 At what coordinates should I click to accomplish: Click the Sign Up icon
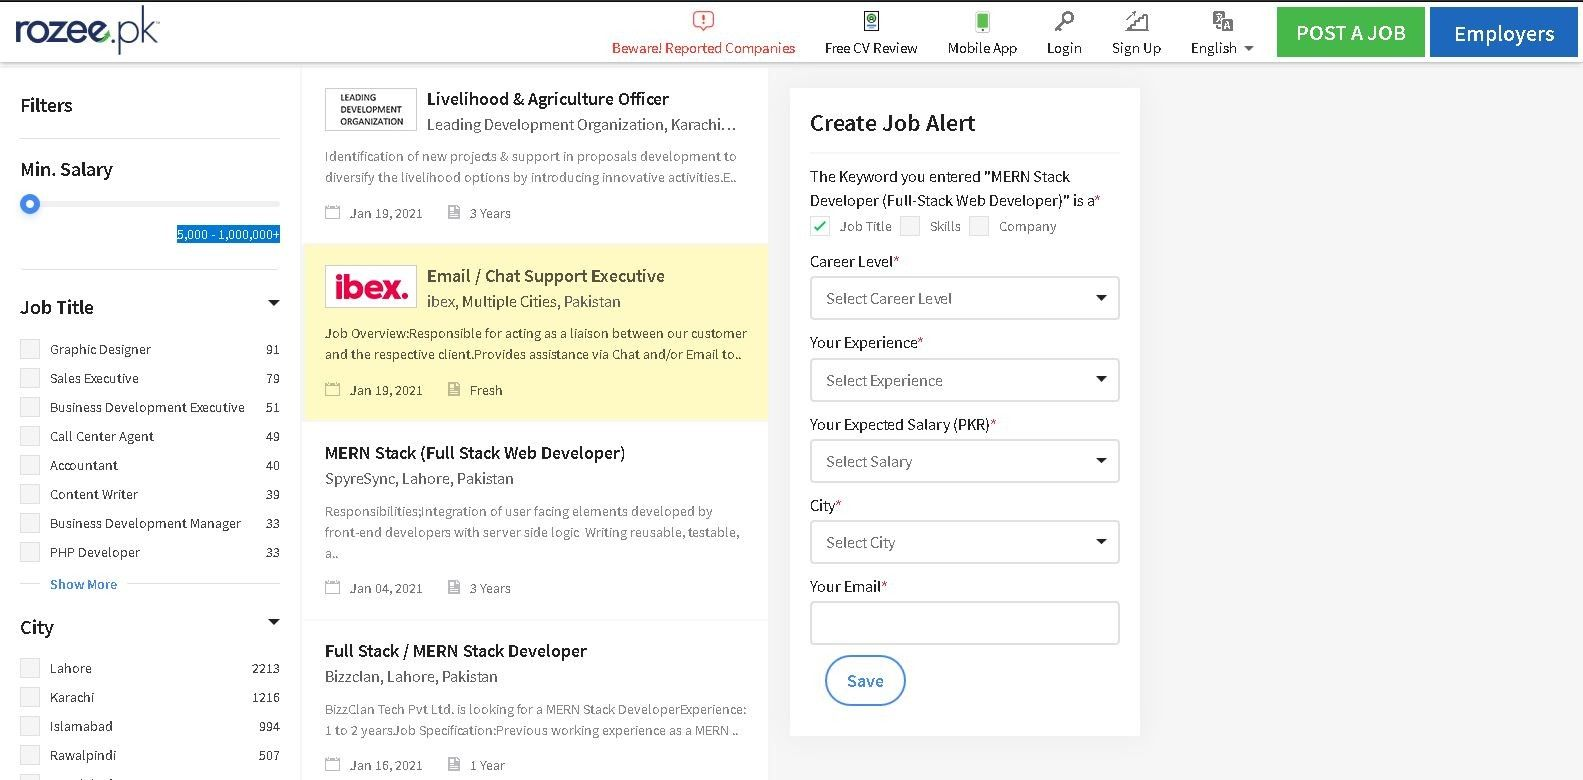coord(1136,21)
